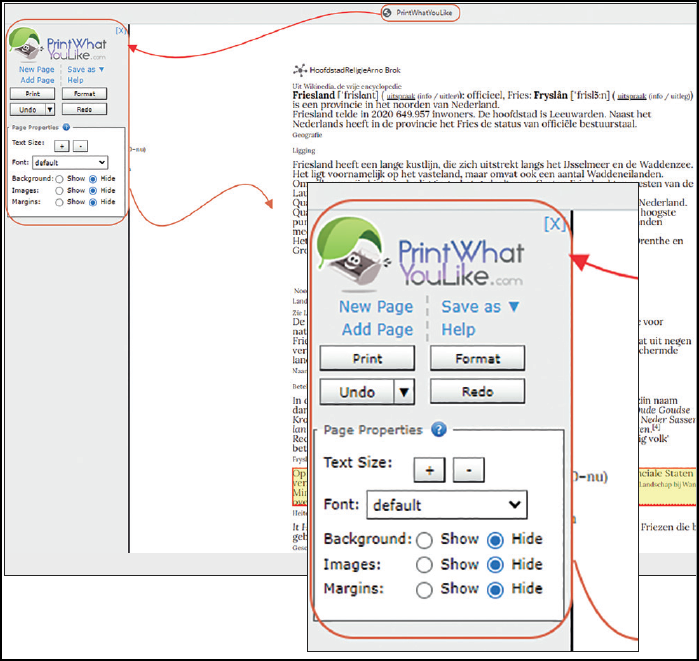
Task: Click the large Format button in enlarged panel
Action: click(477, 358)
